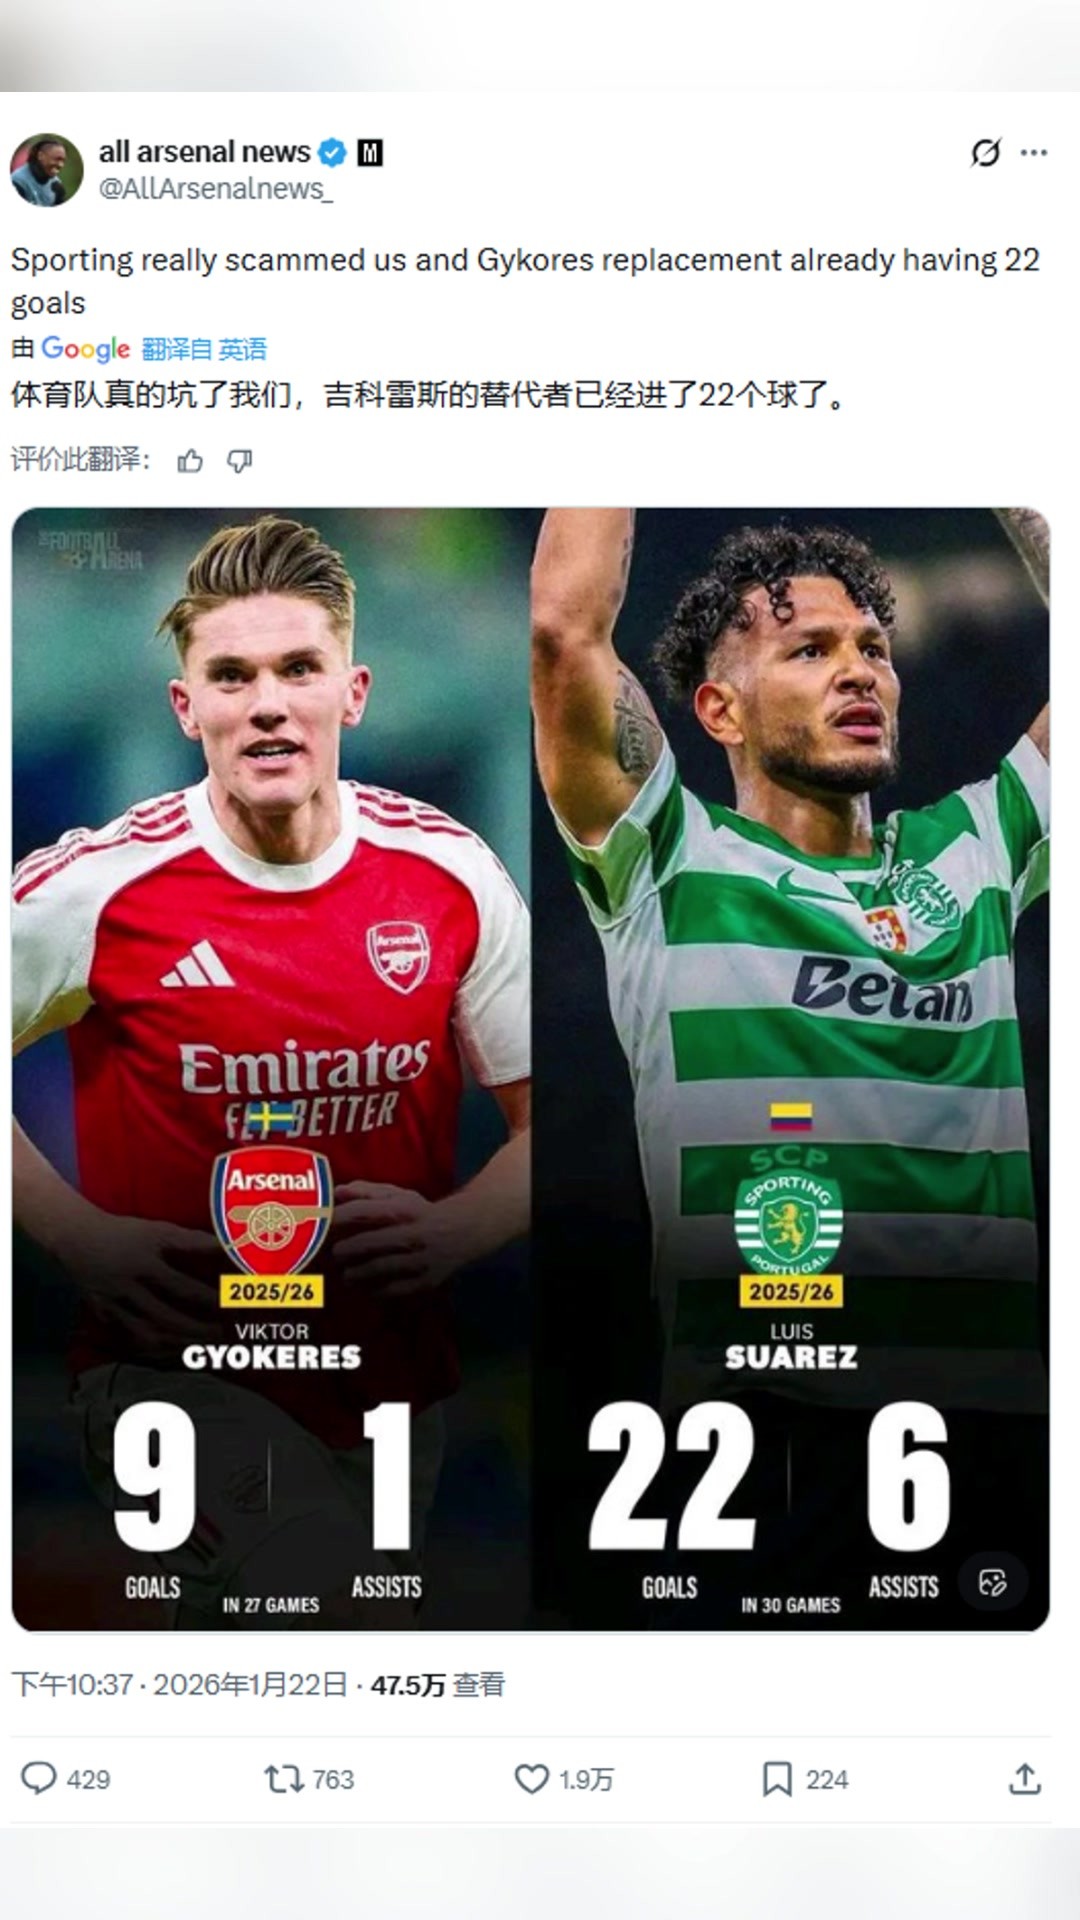Open the @AllArsenalnews_ handle link
Screen dimensions: 1080x1920
pyautogui.click(x=216, y=189)
